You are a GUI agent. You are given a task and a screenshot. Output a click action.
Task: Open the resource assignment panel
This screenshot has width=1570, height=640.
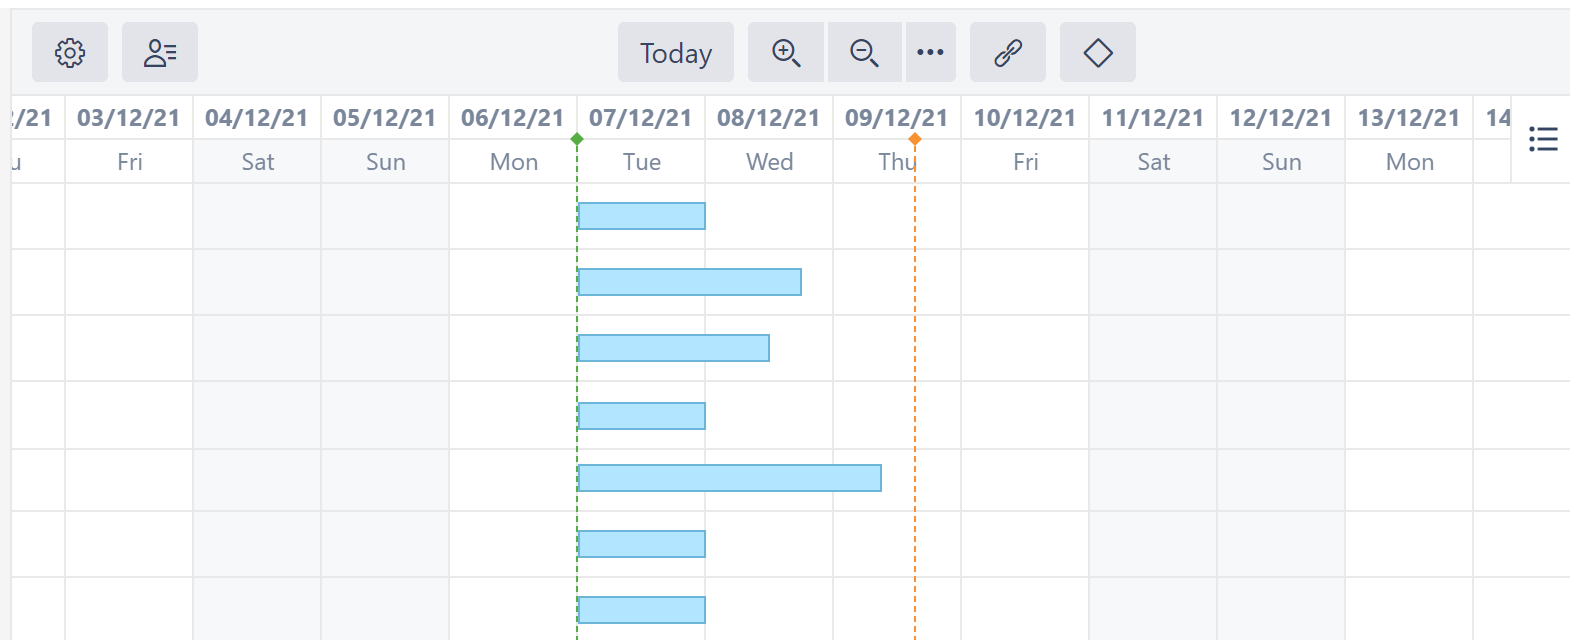pos(159,52)
